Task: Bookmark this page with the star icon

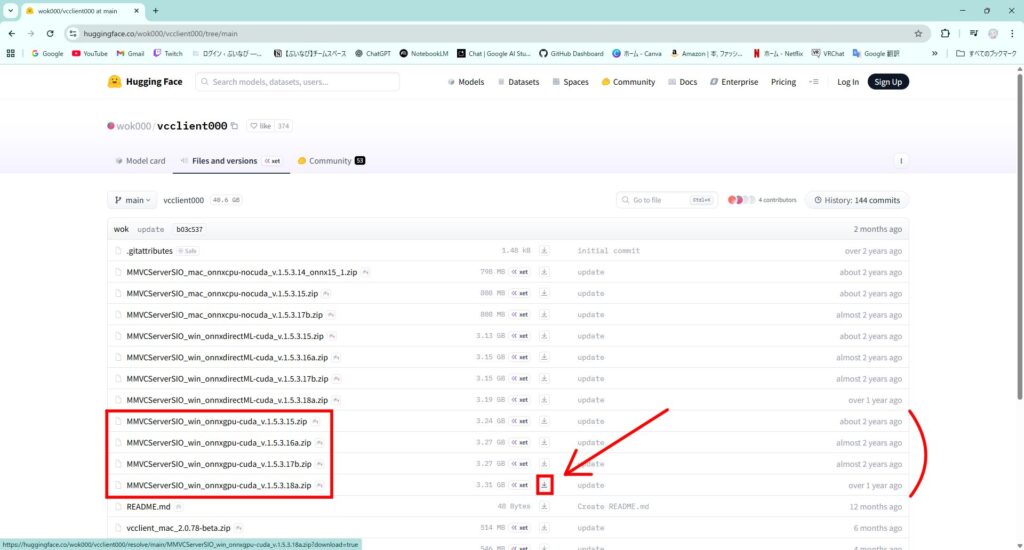Action: click(x=918, y=33)
